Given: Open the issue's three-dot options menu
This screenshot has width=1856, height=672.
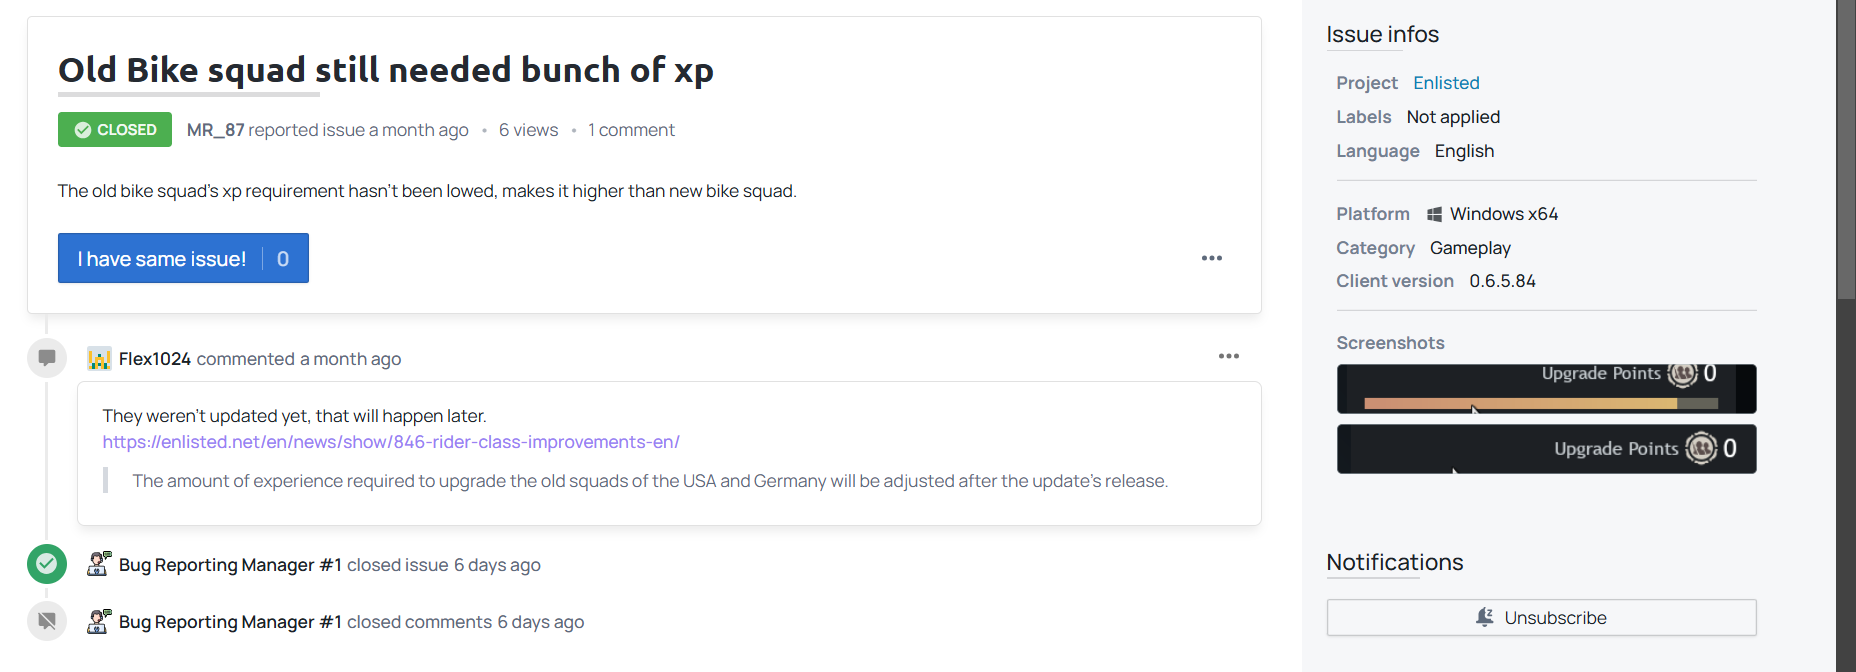Looking at the screenshot, I should click(x=1212, y=258).
